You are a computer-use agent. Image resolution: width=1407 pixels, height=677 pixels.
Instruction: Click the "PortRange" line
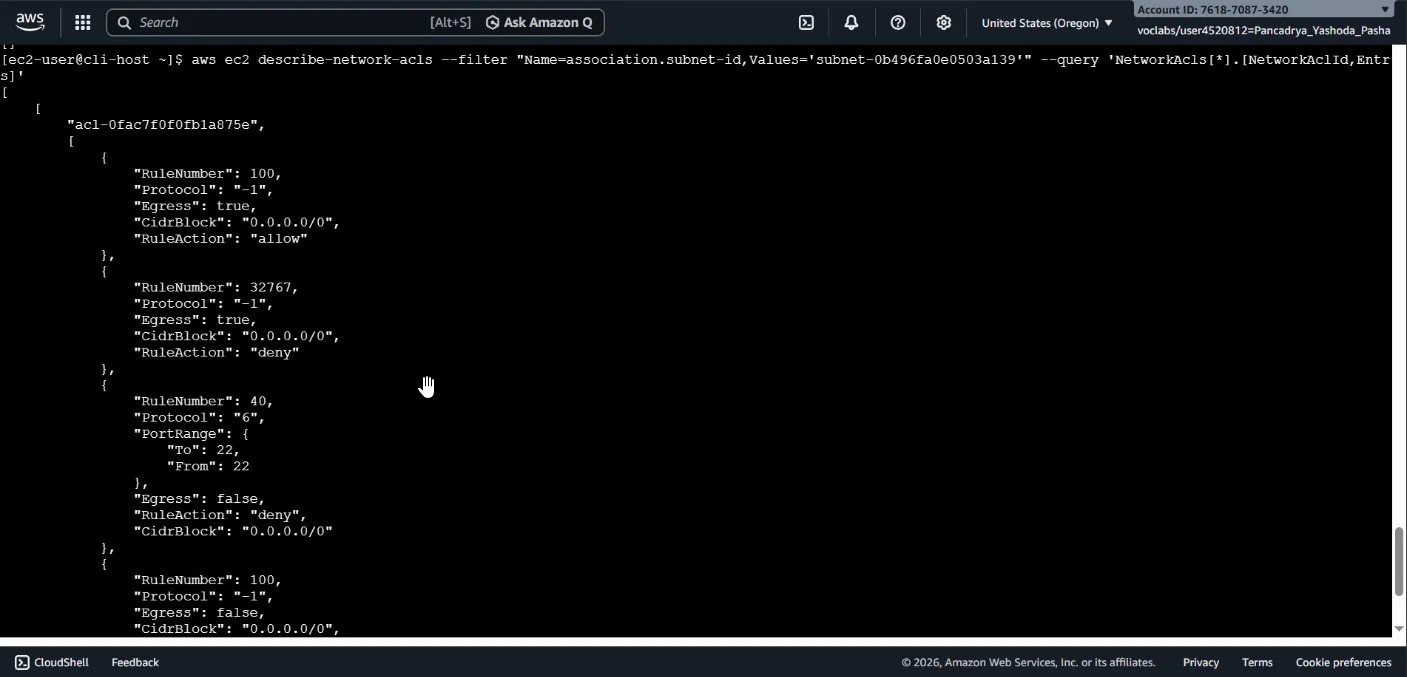point(191,434)
